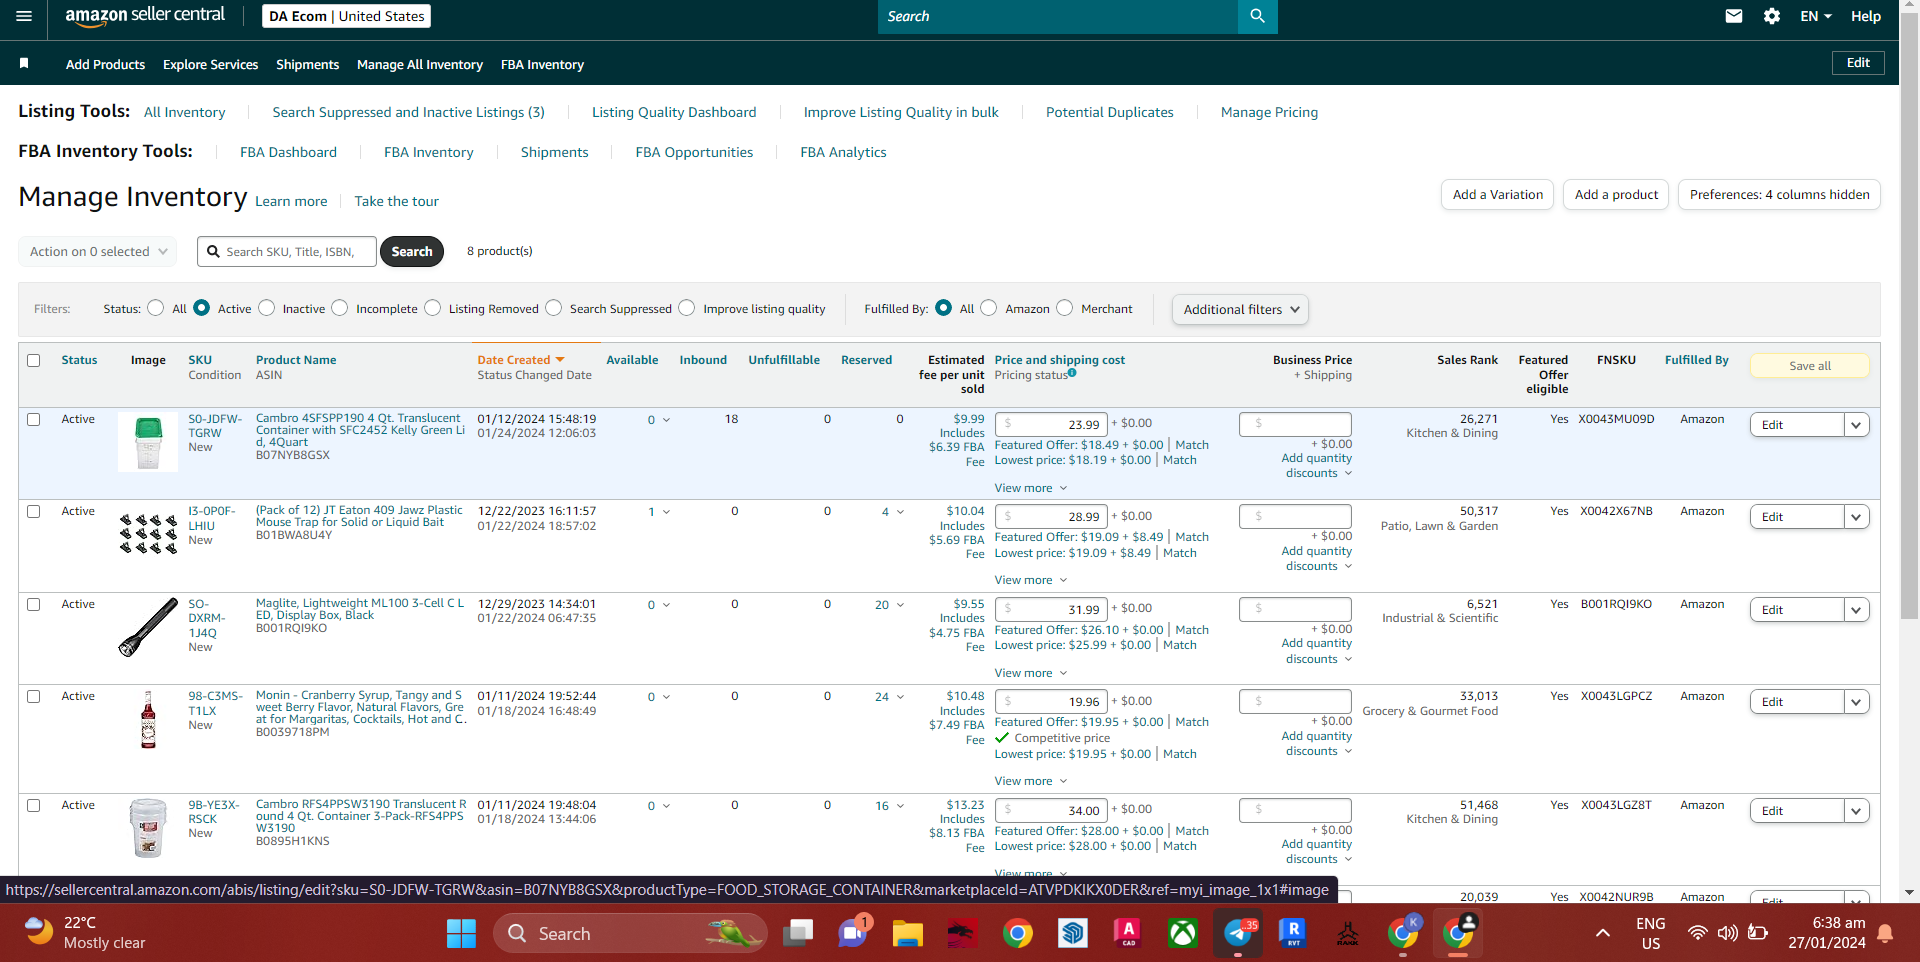Open the Wi-Fi network tray icon

coord(1697,933)
